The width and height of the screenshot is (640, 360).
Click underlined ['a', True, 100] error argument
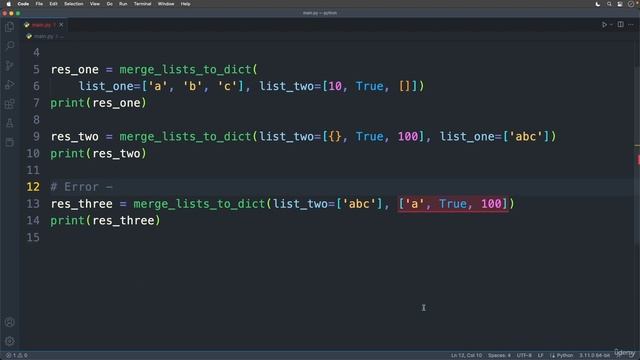click(x=453, y=204)
